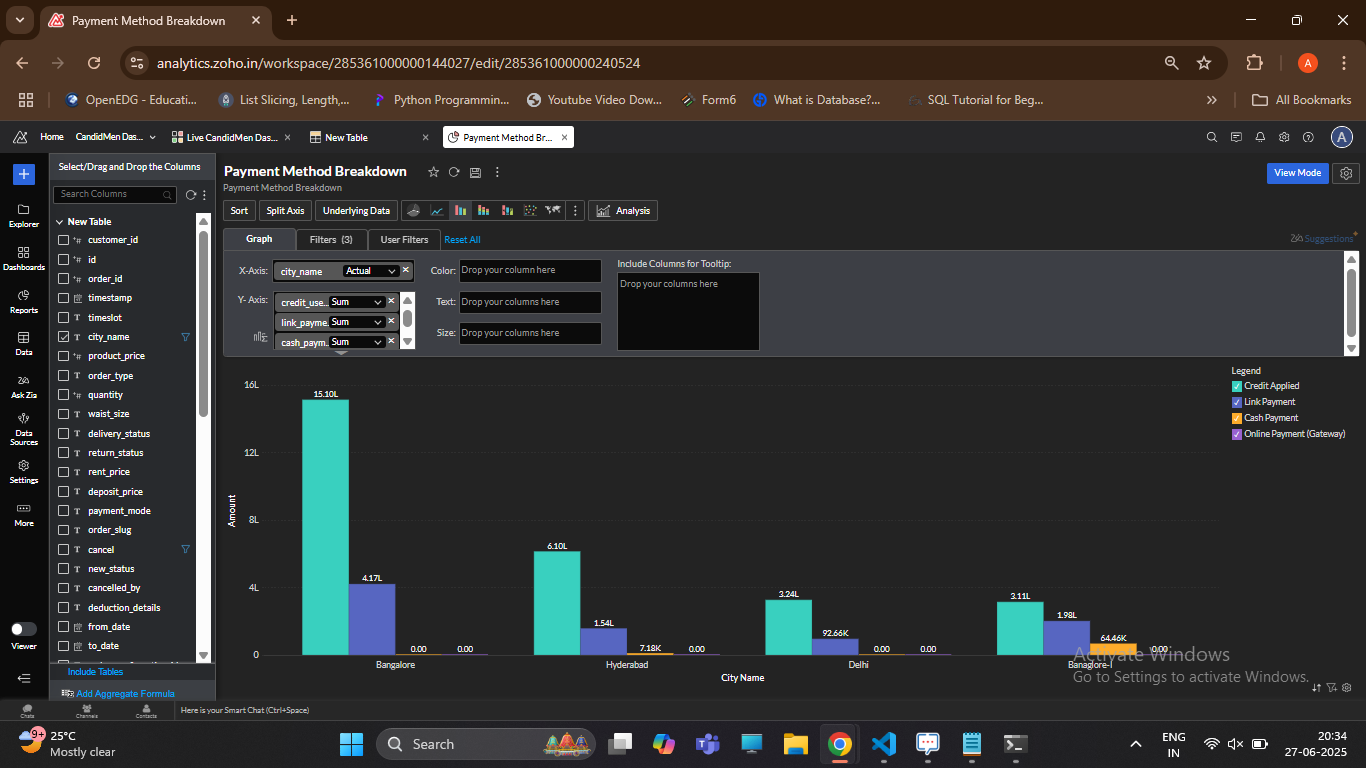Screen dimensions: 1366x768
Task: Open notifications bell icon
Action: click(1260, 137)
